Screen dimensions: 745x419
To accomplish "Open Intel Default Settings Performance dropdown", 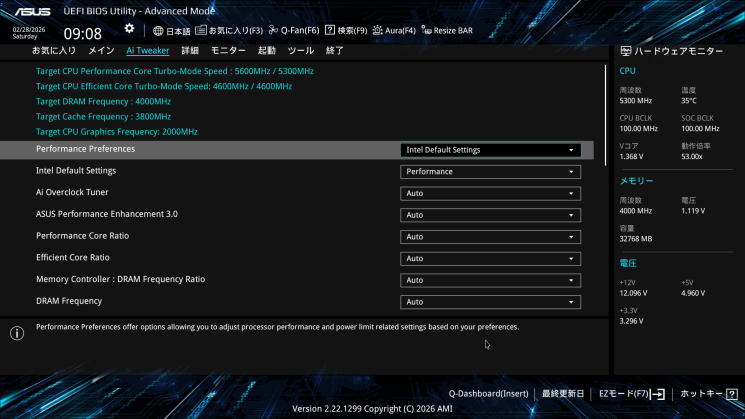I will click(490, 172).
